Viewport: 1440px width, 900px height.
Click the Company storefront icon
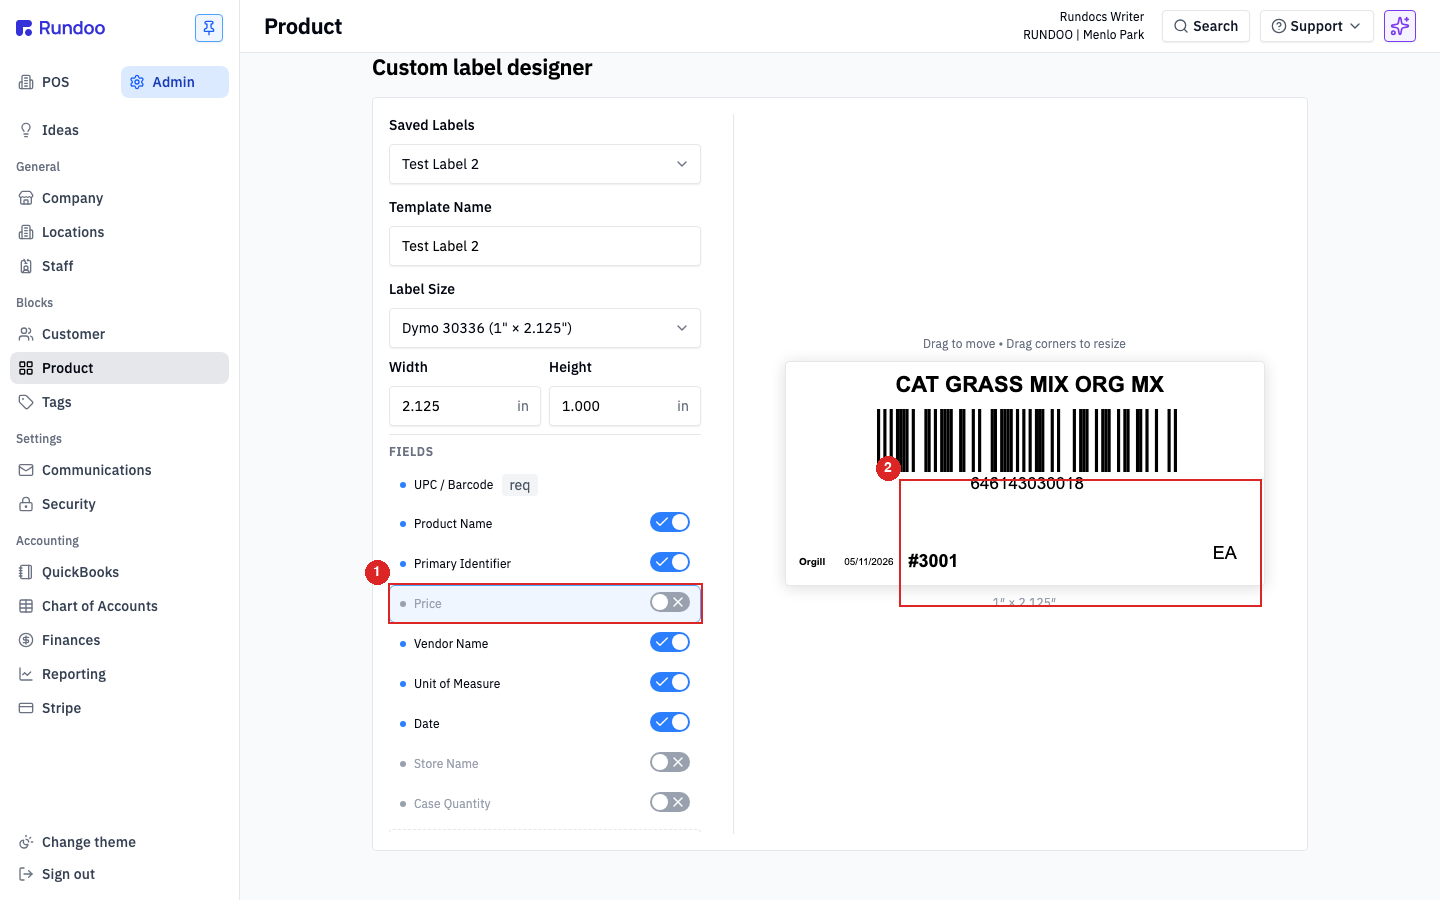pos(26,198)
